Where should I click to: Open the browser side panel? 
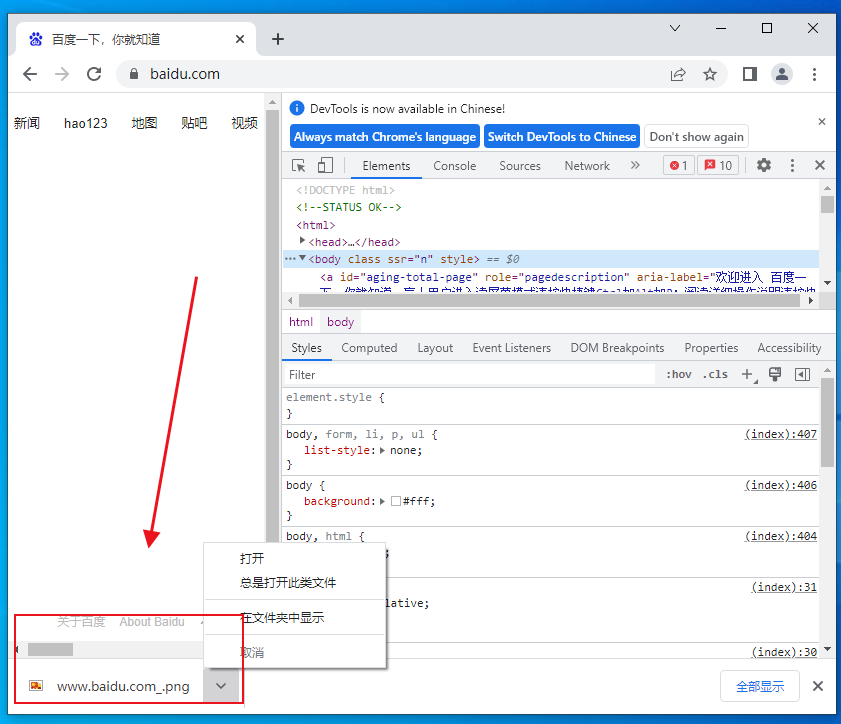[x=750, y=74]
